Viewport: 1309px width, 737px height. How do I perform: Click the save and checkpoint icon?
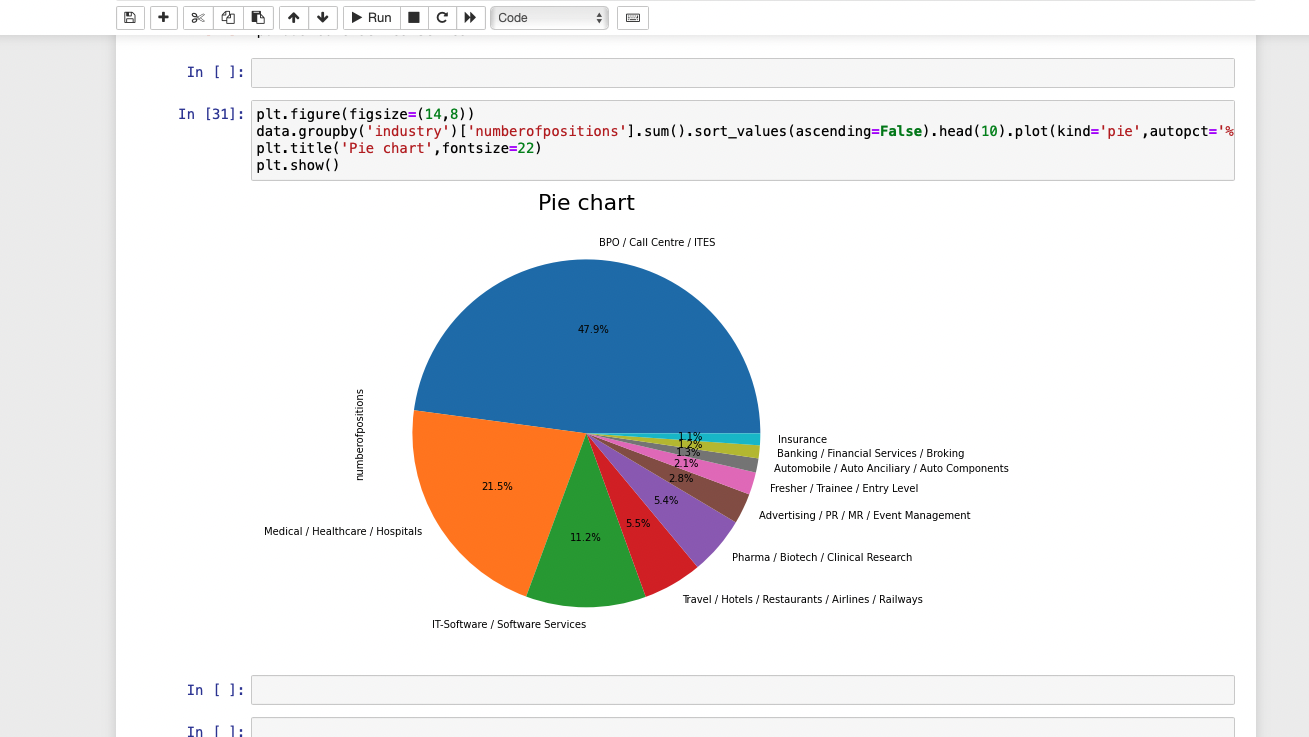click(130, 18)
